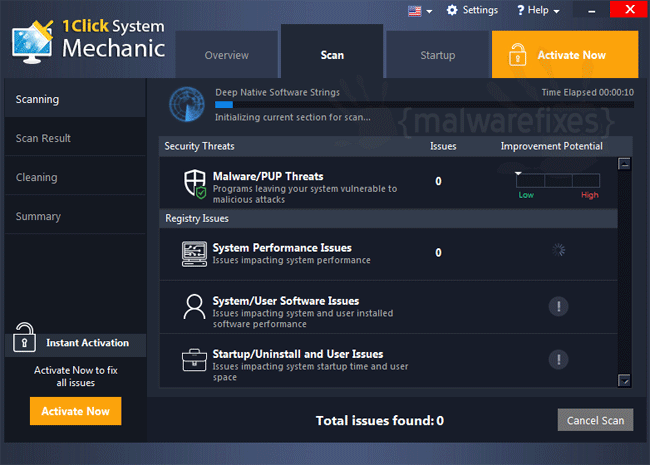
Task: Click the Startup/Uninstall briefcase icon
Action: tap(194, 360)
